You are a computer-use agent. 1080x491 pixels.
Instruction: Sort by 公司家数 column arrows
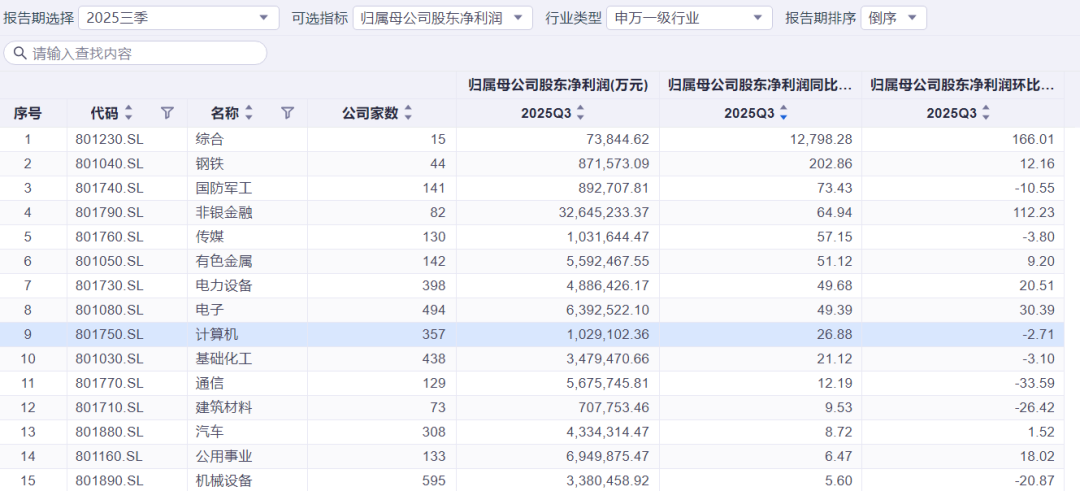point(408,114)
